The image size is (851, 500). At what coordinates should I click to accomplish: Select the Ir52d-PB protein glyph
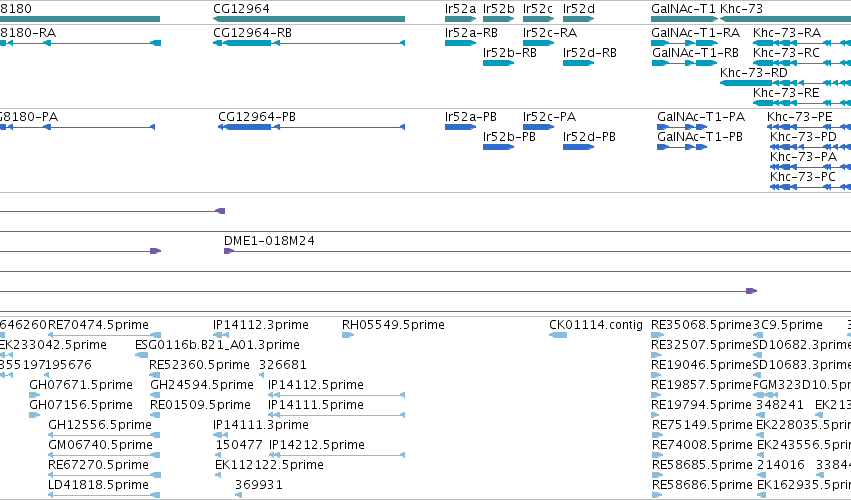[x=579, y=147]
